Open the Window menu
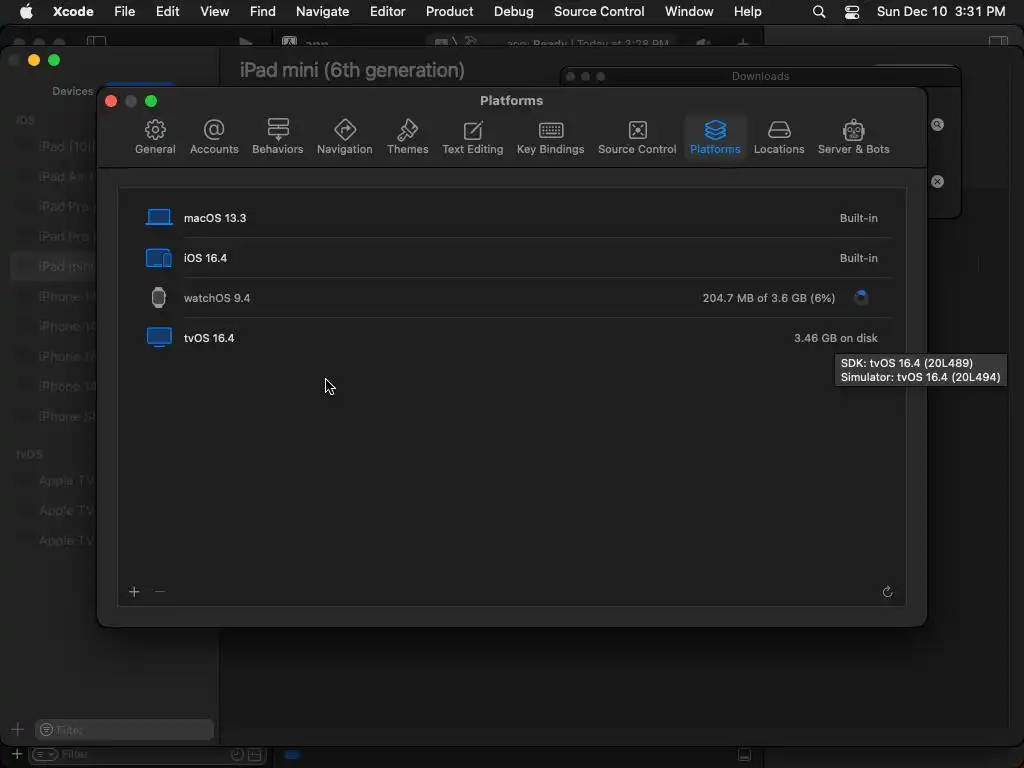Image resolution: width=1024 pixels, height=768 pixels. 689,11
